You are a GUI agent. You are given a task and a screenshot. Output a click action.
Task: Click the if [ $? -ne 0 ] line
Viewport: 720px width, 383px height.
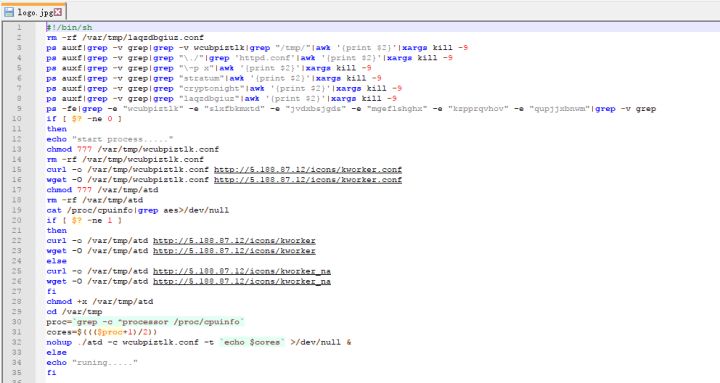click(x=84, y=118)
